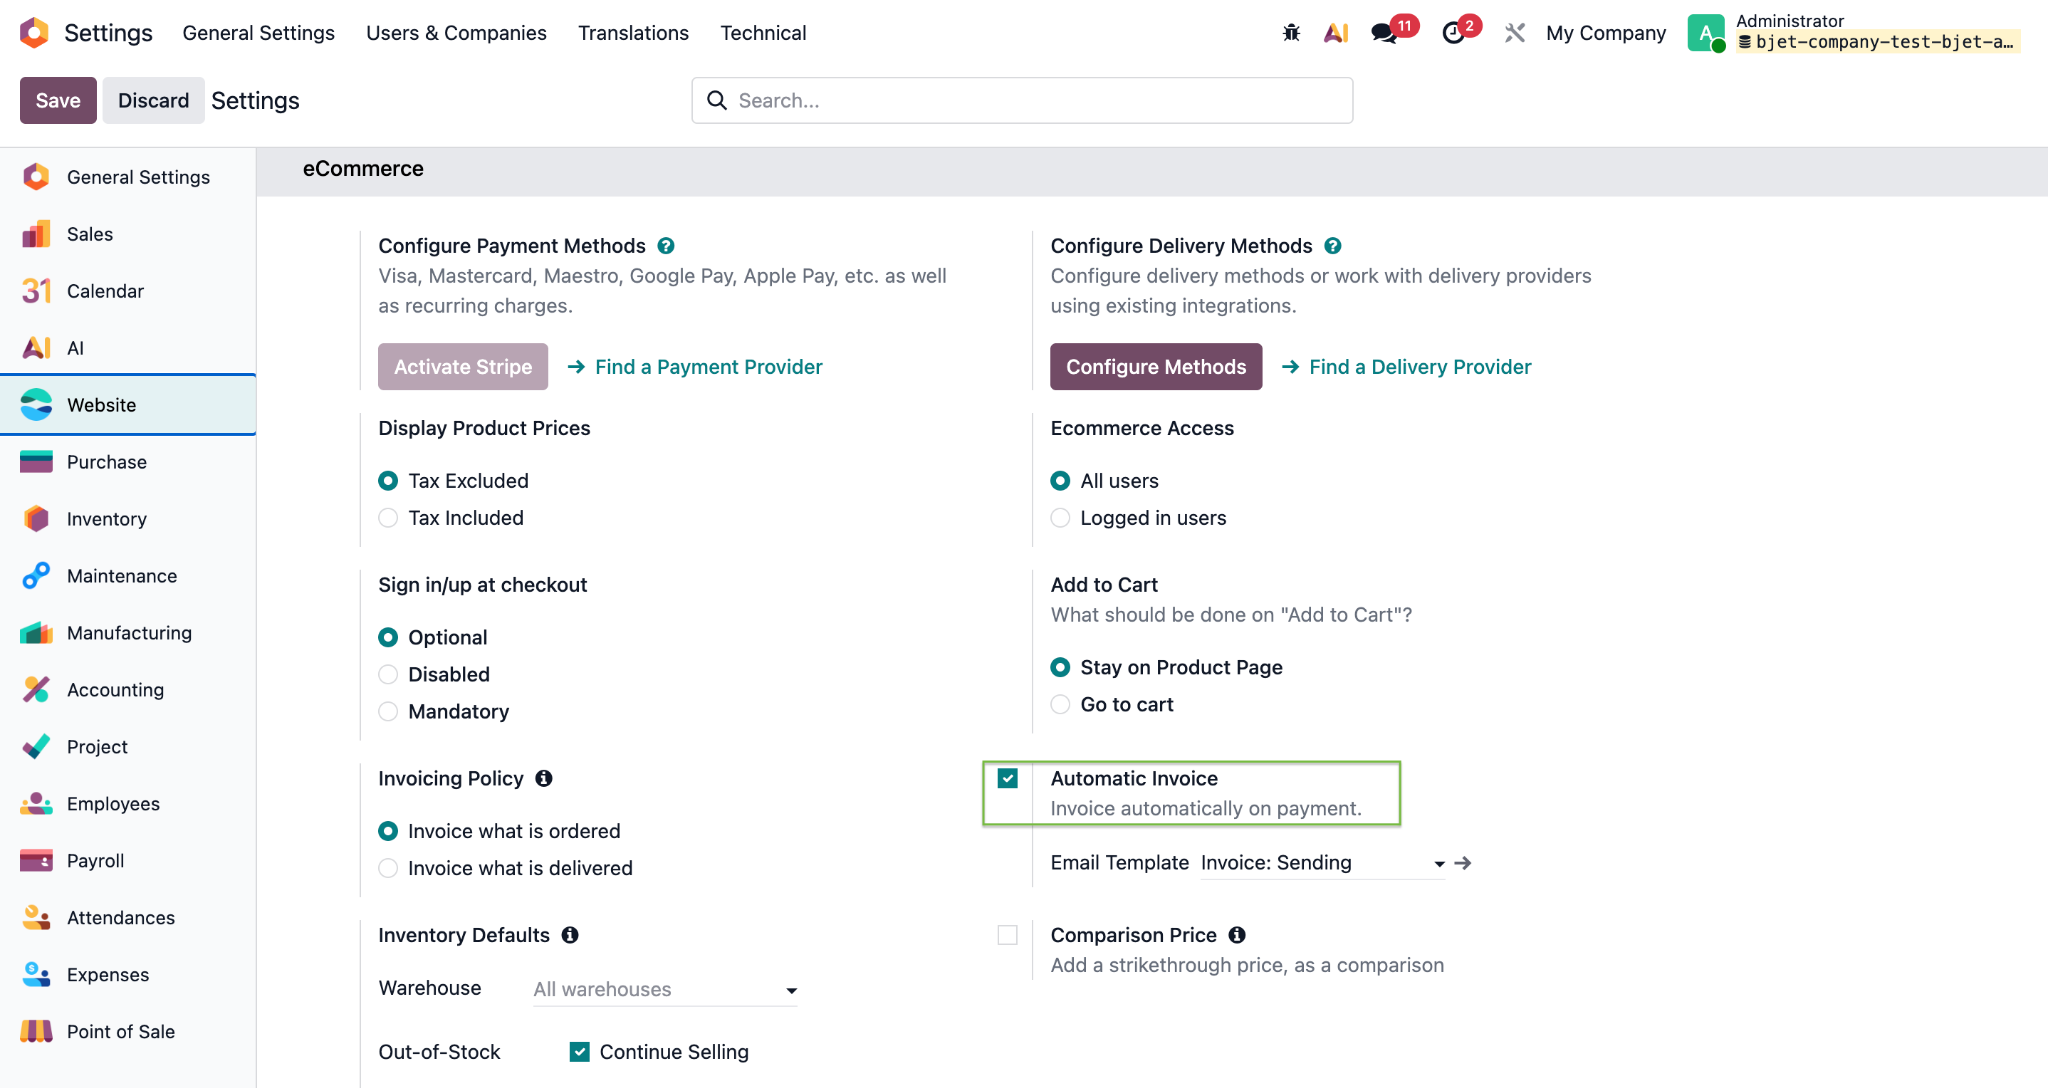Screen dimensions: 2048x1088
Task: Select Tax Included price display
Action: coord(388,518)
